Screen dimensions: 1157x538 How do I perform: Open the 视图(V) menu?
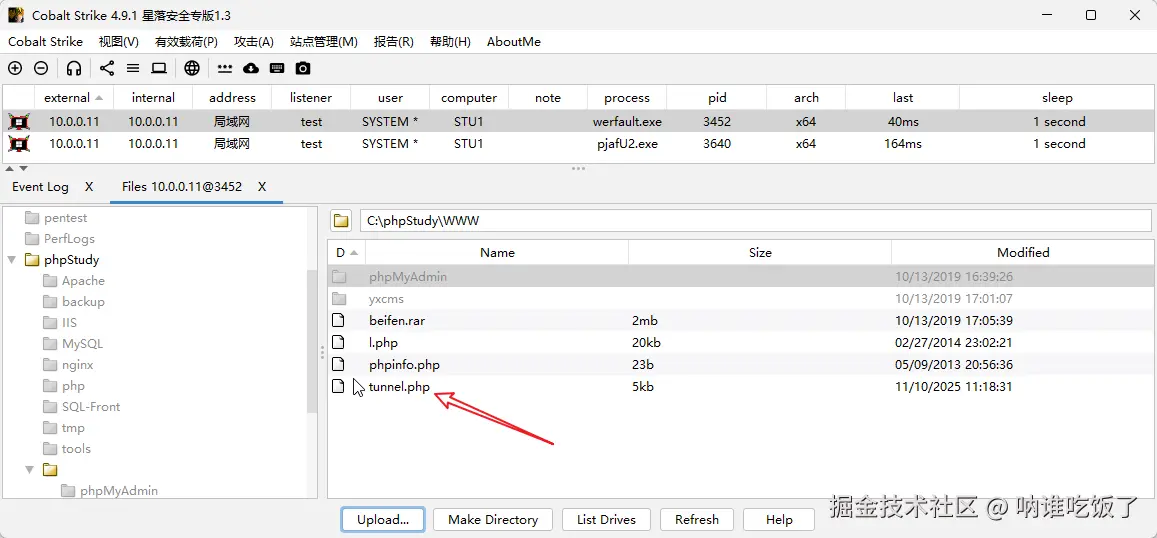[x=119, y=41]
